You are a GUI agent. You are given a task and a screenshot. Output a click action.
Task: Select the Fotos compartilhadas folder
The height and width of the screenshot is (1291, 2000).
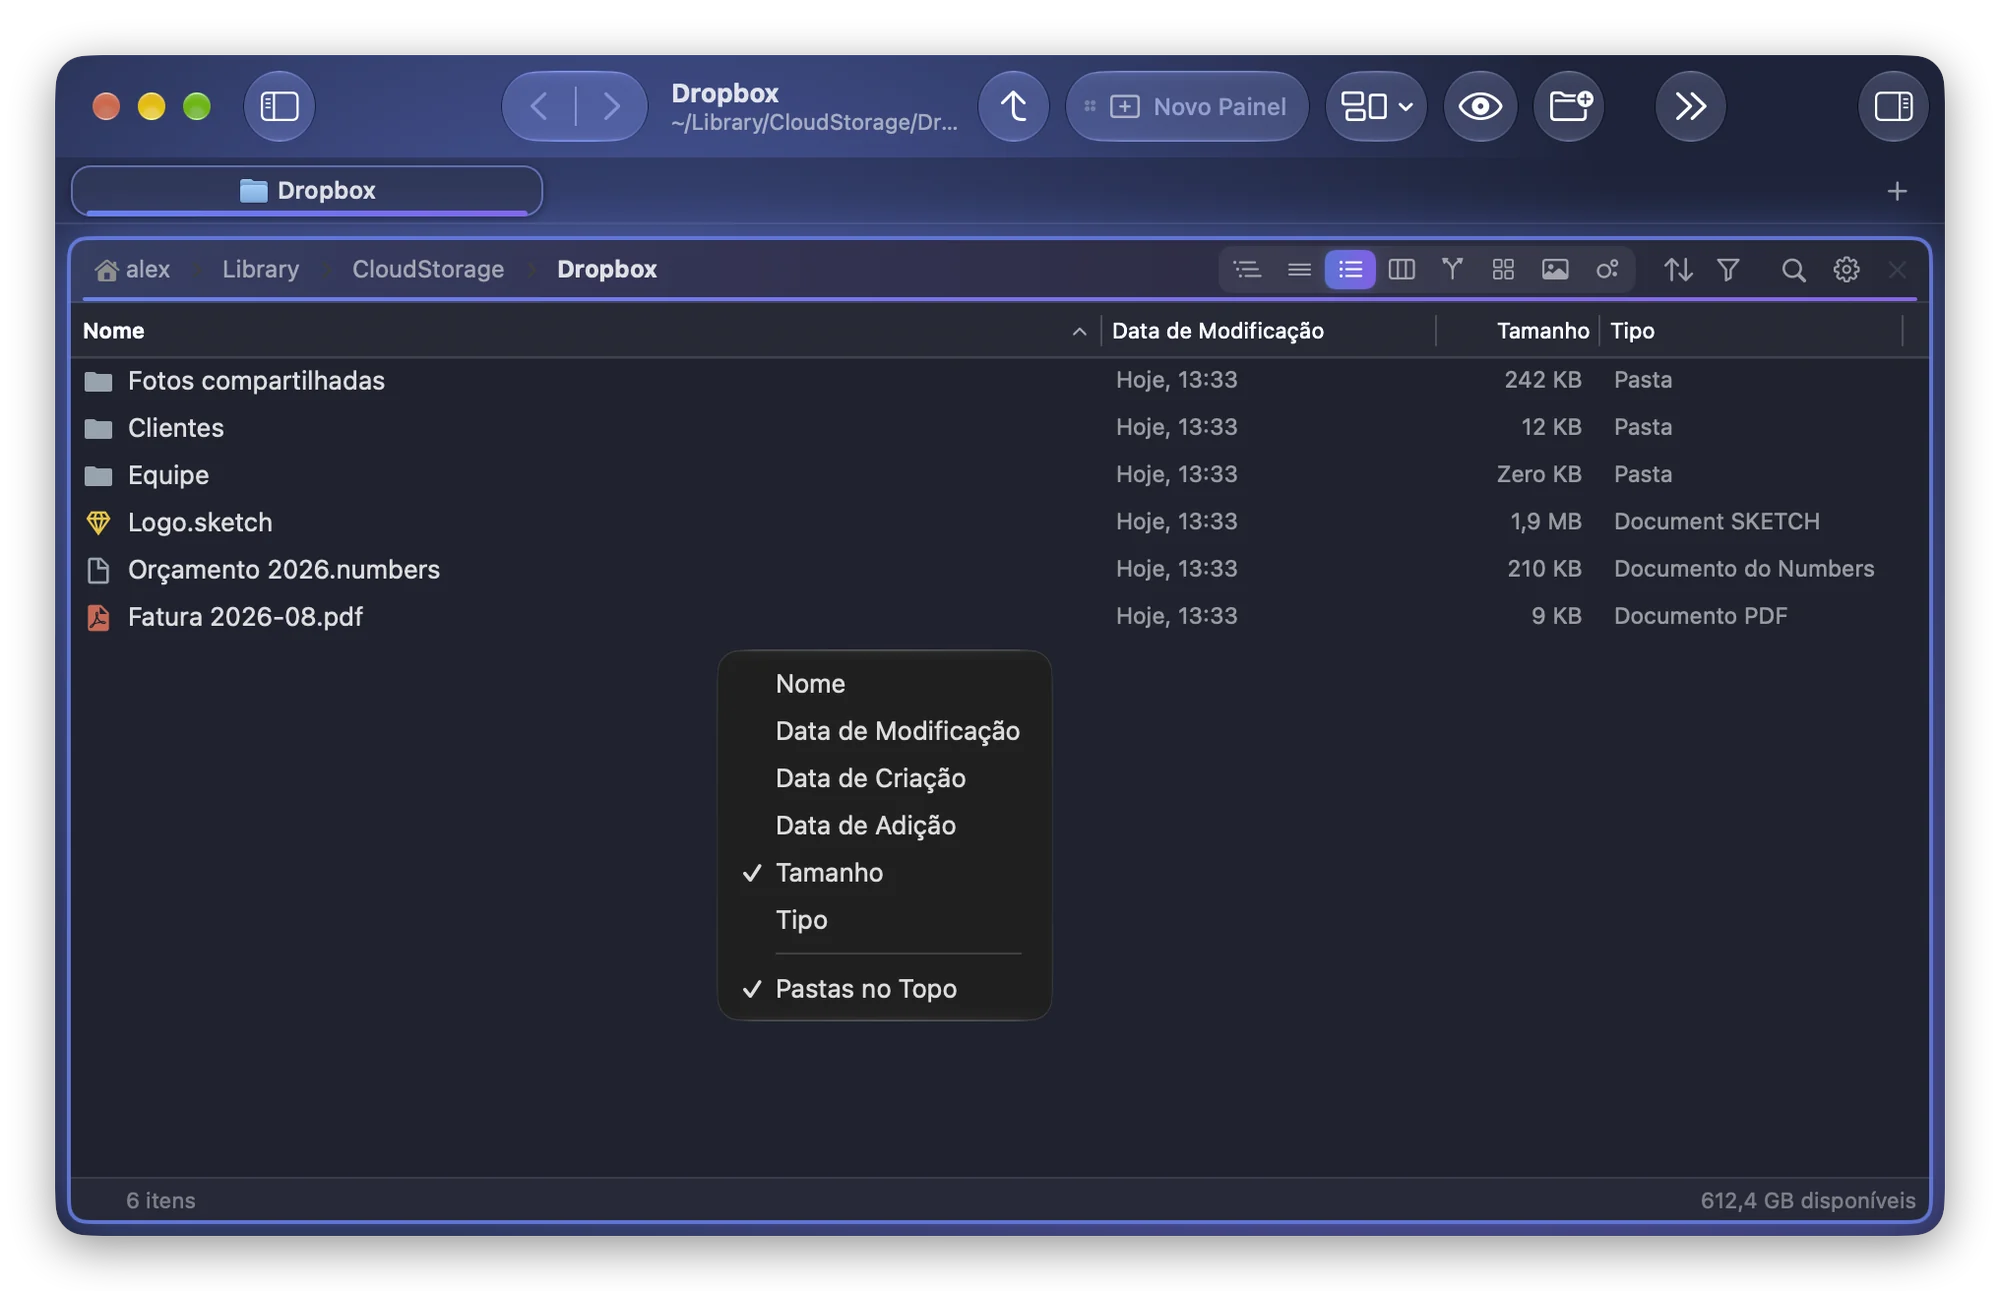(x=999, y=380)
